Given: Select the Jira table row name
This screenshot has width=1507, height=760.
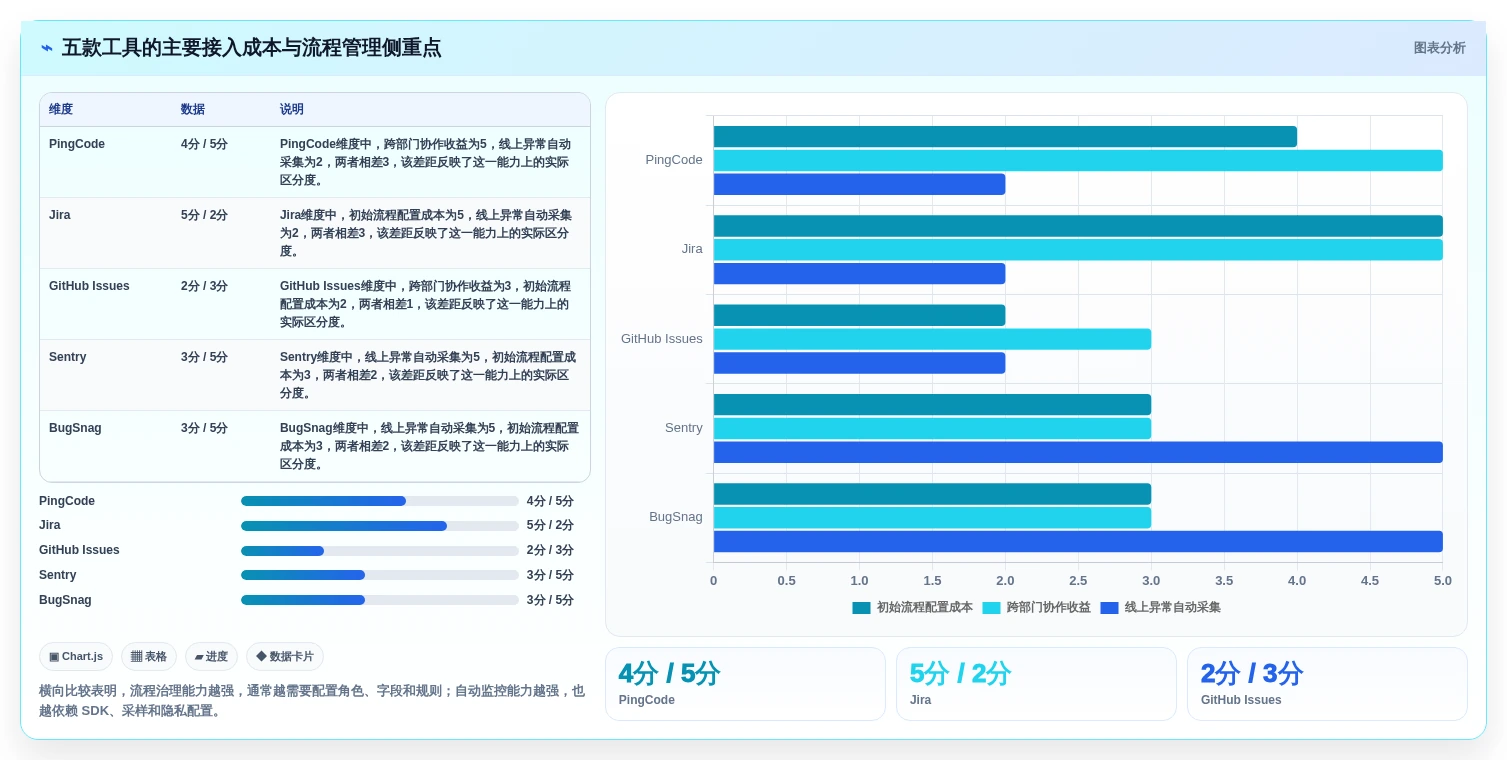Looking at the screenshot, I should [60, 215].
